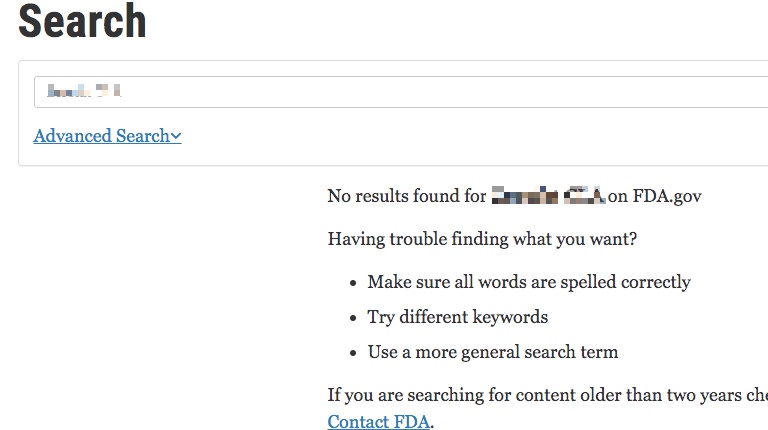
Task: Click the large Search page heading
Action: coord(83,22)
